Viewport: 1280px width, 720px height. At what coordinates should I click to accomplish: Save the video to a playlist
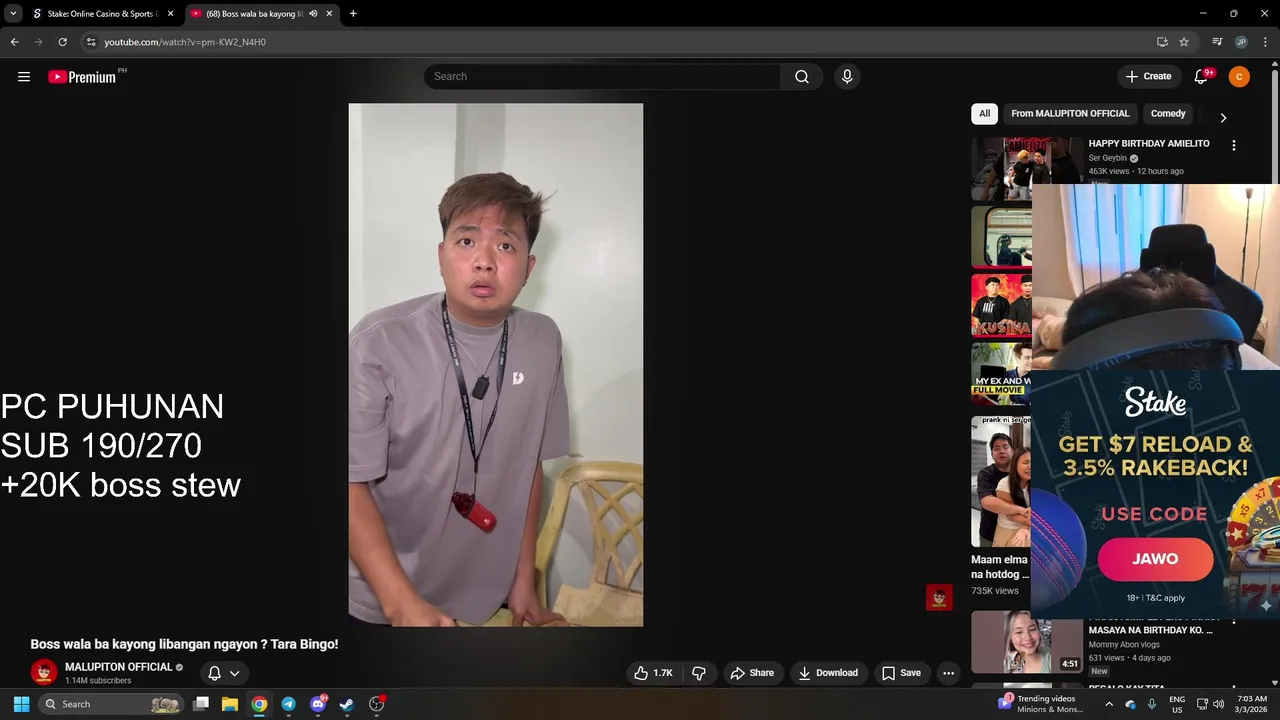click(x=901, y=673)
